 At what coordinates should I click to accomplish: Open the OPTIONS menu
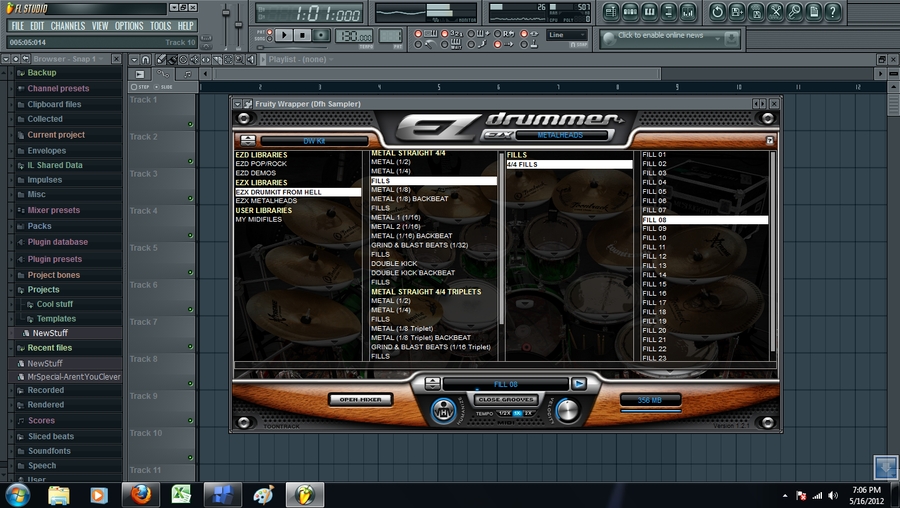tap(129, 26)
